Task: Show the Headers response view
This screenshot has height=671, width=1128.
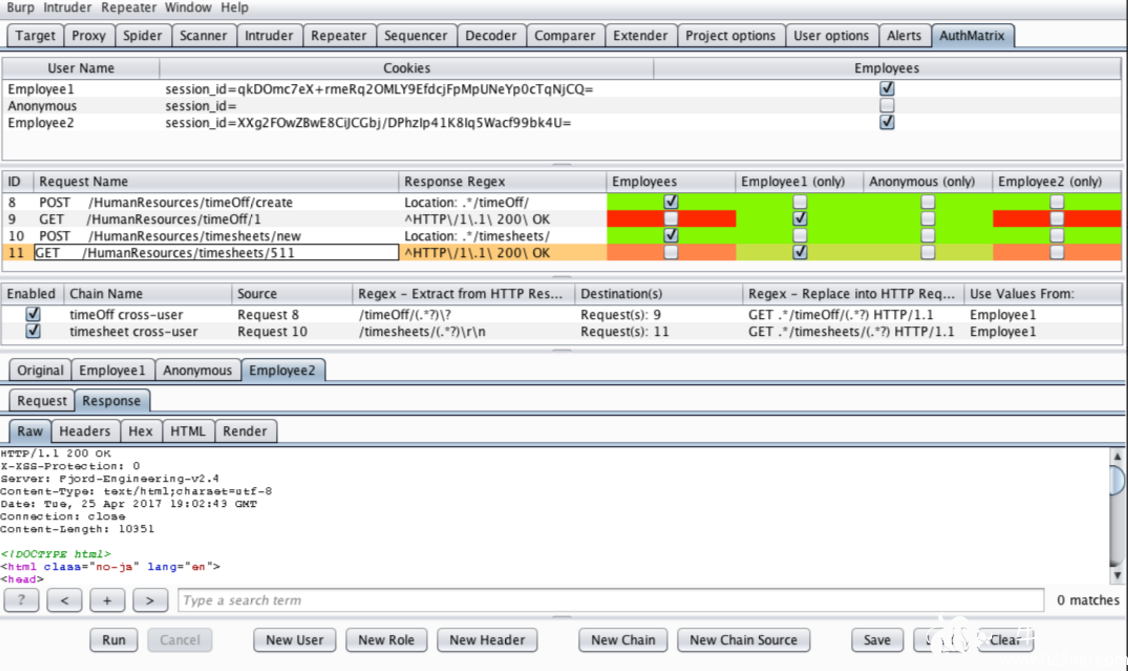Action: (85, 431)
